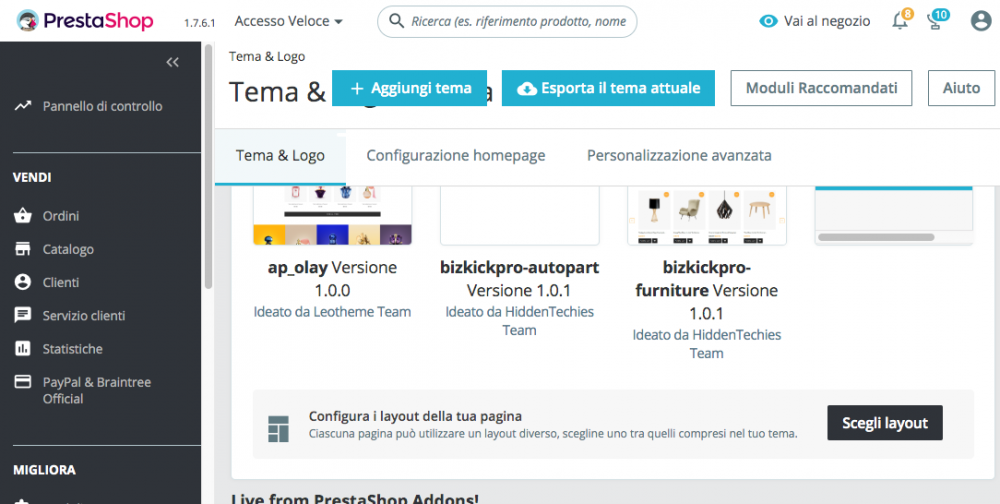The width and height of the screenshot is (1000, 504).
Task: Click the Aiuto button
Action: (x=962, y=88)
